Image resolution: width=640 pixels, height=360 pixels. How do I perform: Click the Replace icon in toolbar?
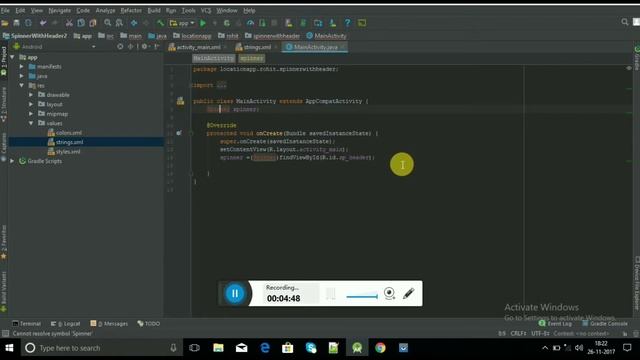[119, 23]
